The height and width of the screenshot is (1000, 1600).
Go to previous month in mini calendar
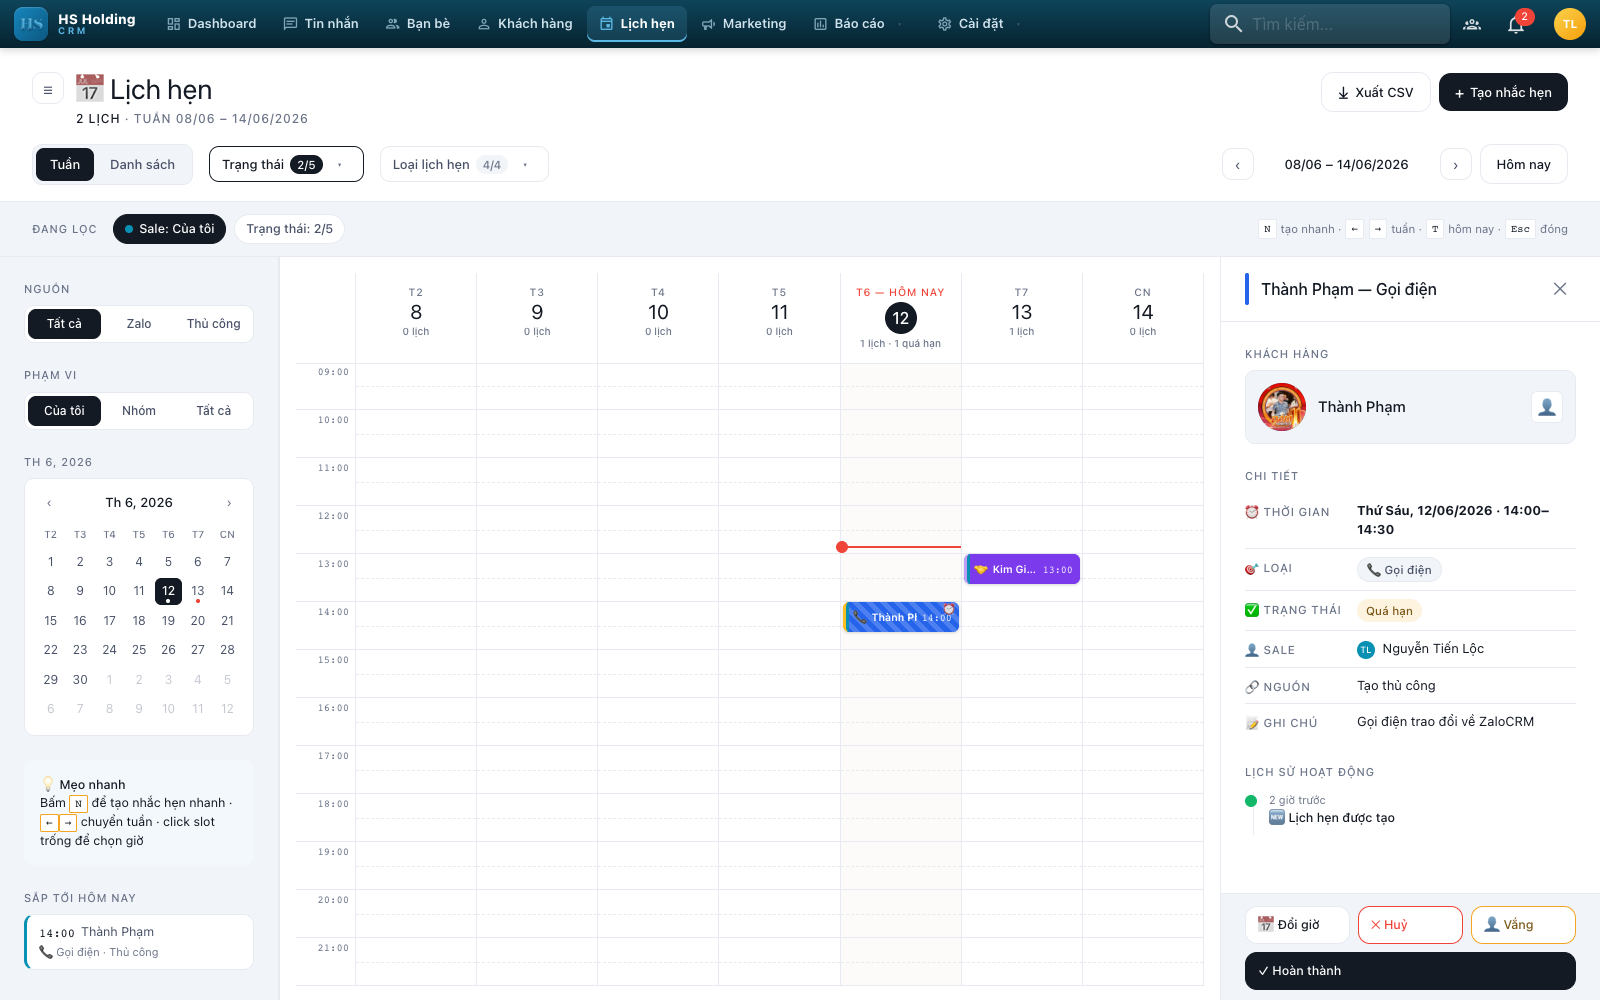(x=49, y=503)
